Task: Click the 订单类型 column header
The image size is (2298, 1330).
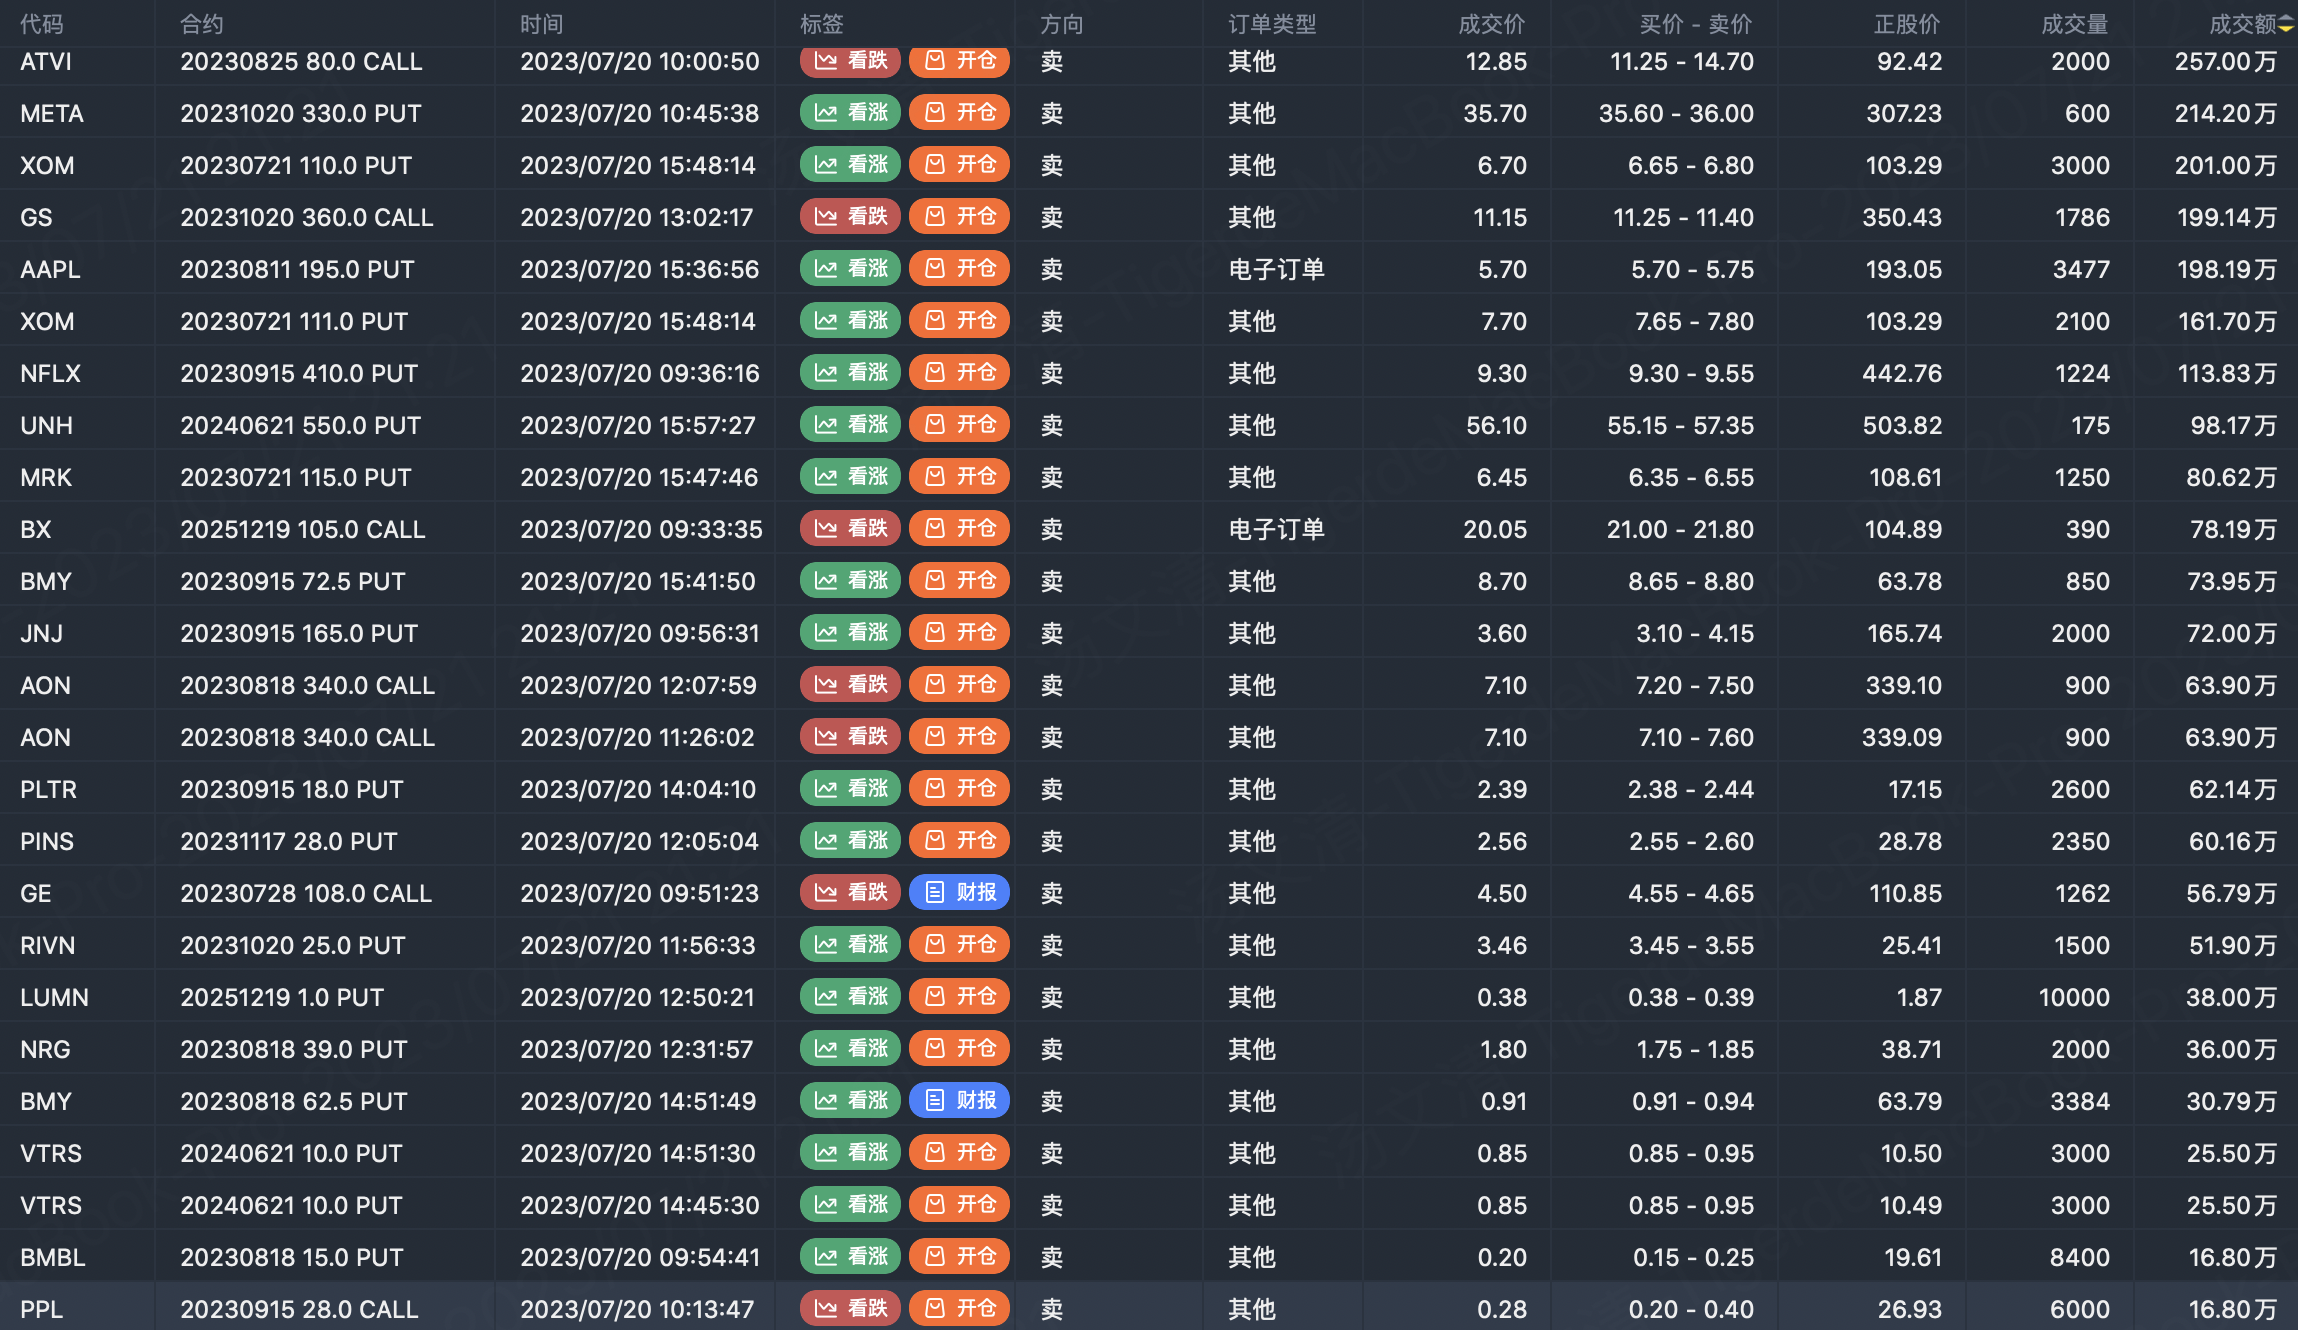Action: coord(1272,24)
